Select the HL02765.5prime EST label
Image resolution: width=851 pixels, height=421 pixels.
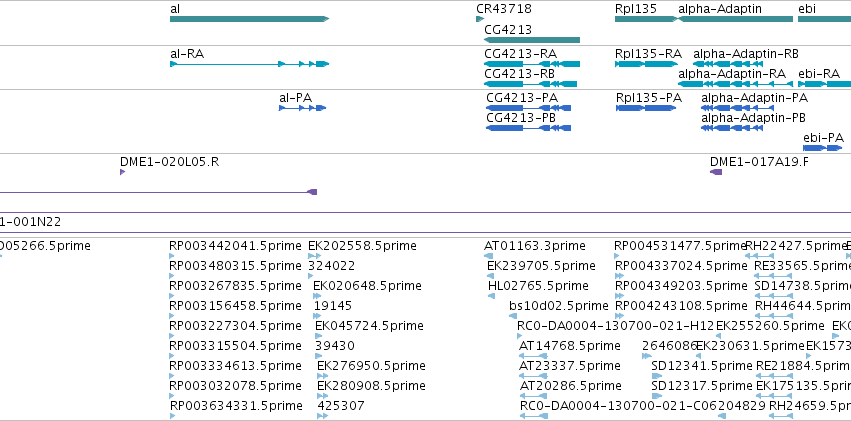(x=538, y=286)
